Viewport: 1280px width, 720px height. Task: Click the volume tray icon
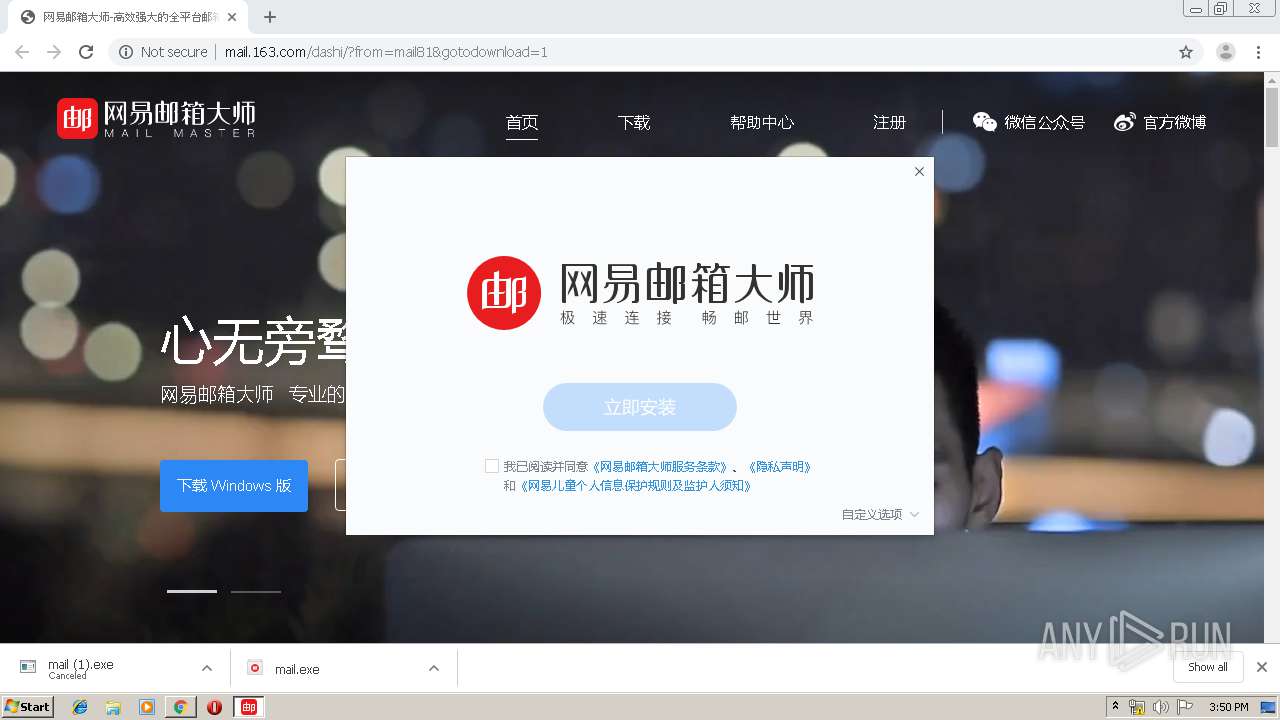point(1160,707)
